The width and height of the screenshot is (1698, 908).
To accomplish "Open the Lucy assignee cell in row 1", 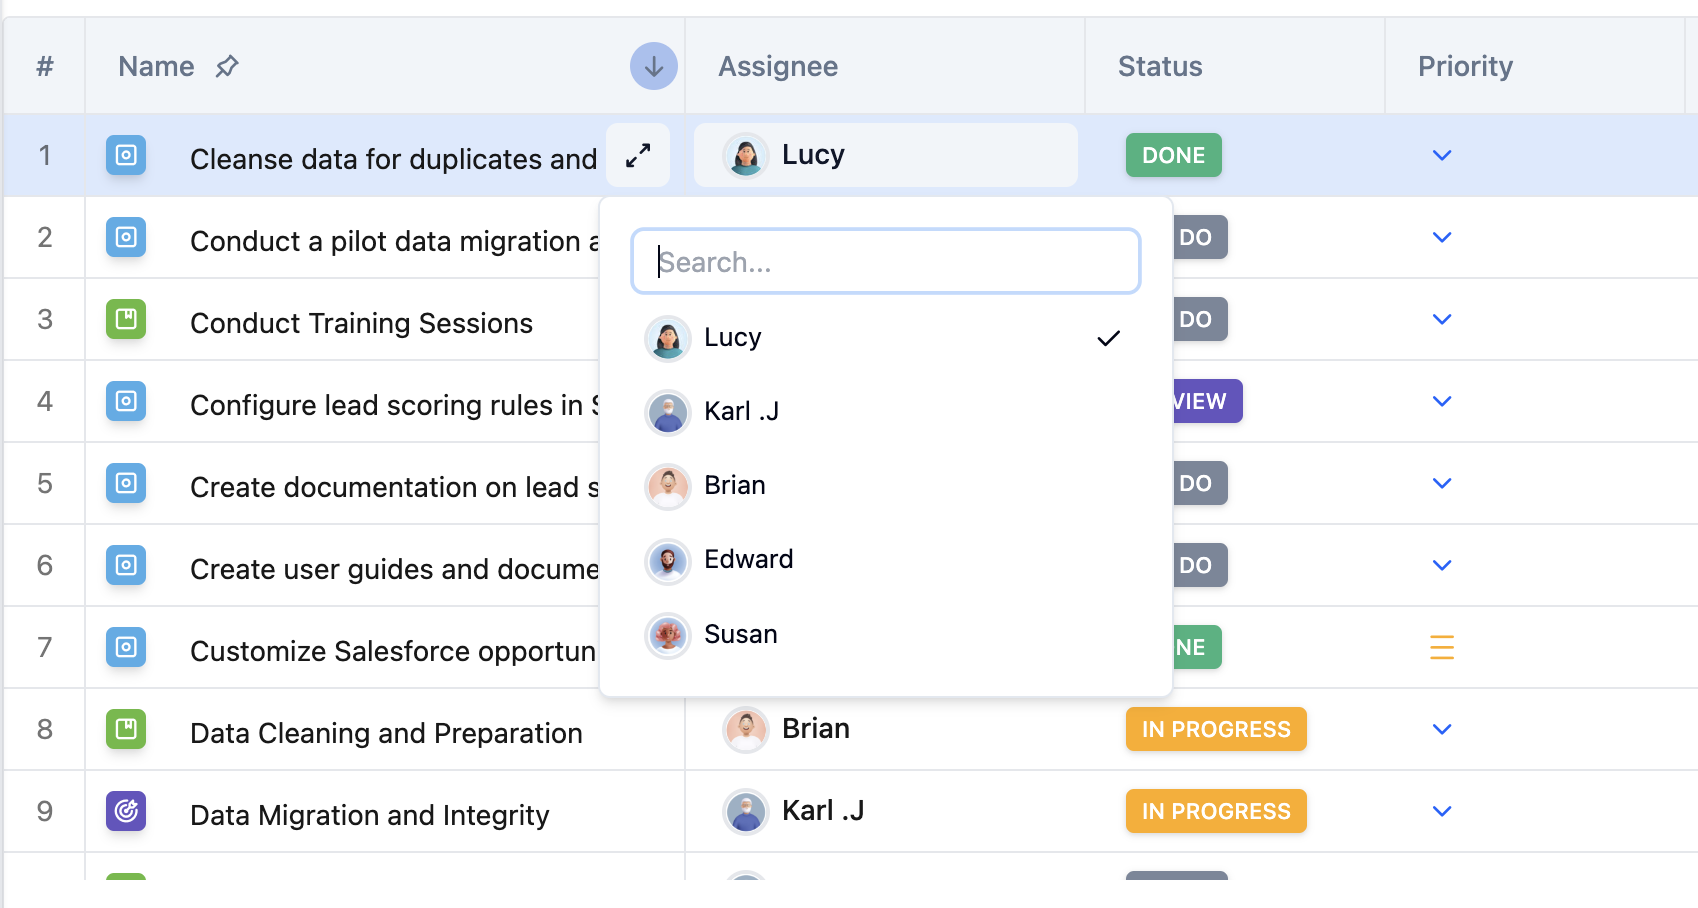I will (885, 155).
